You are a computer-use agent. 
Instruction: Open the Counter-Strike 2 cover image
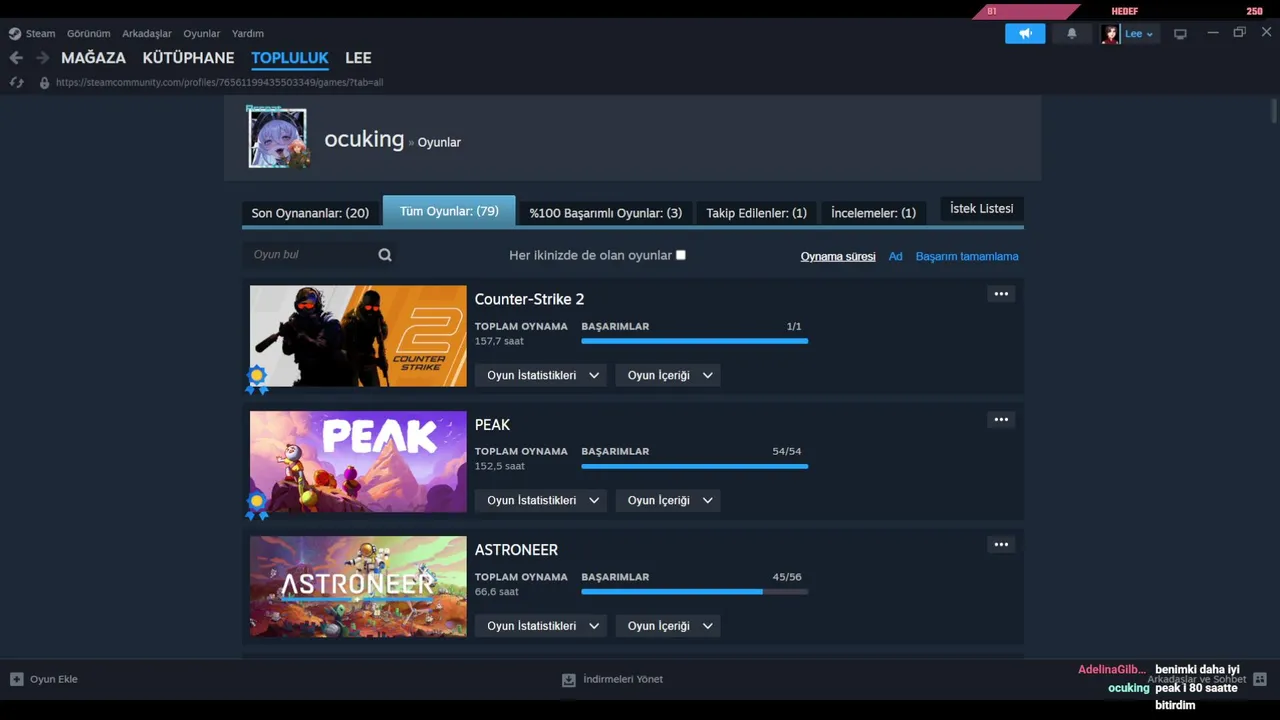click(358, 336)
